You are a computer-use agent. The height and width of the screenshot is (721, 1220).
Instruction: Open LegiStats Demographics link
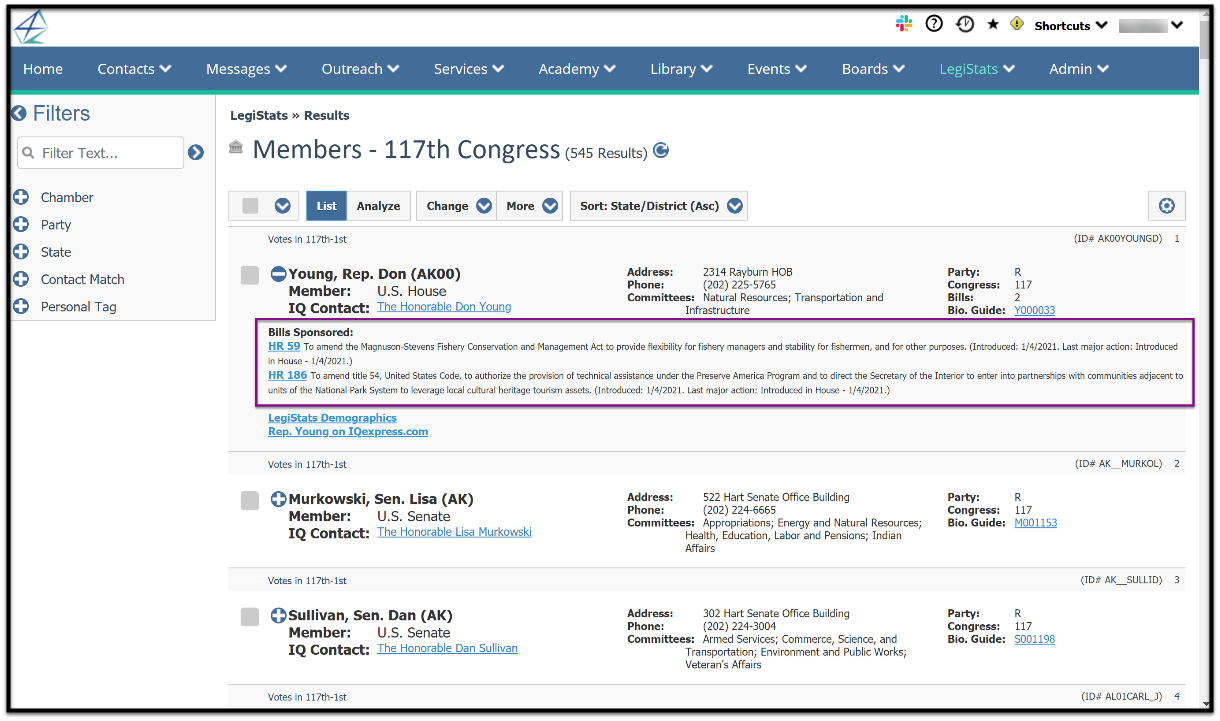coord(332,418)
